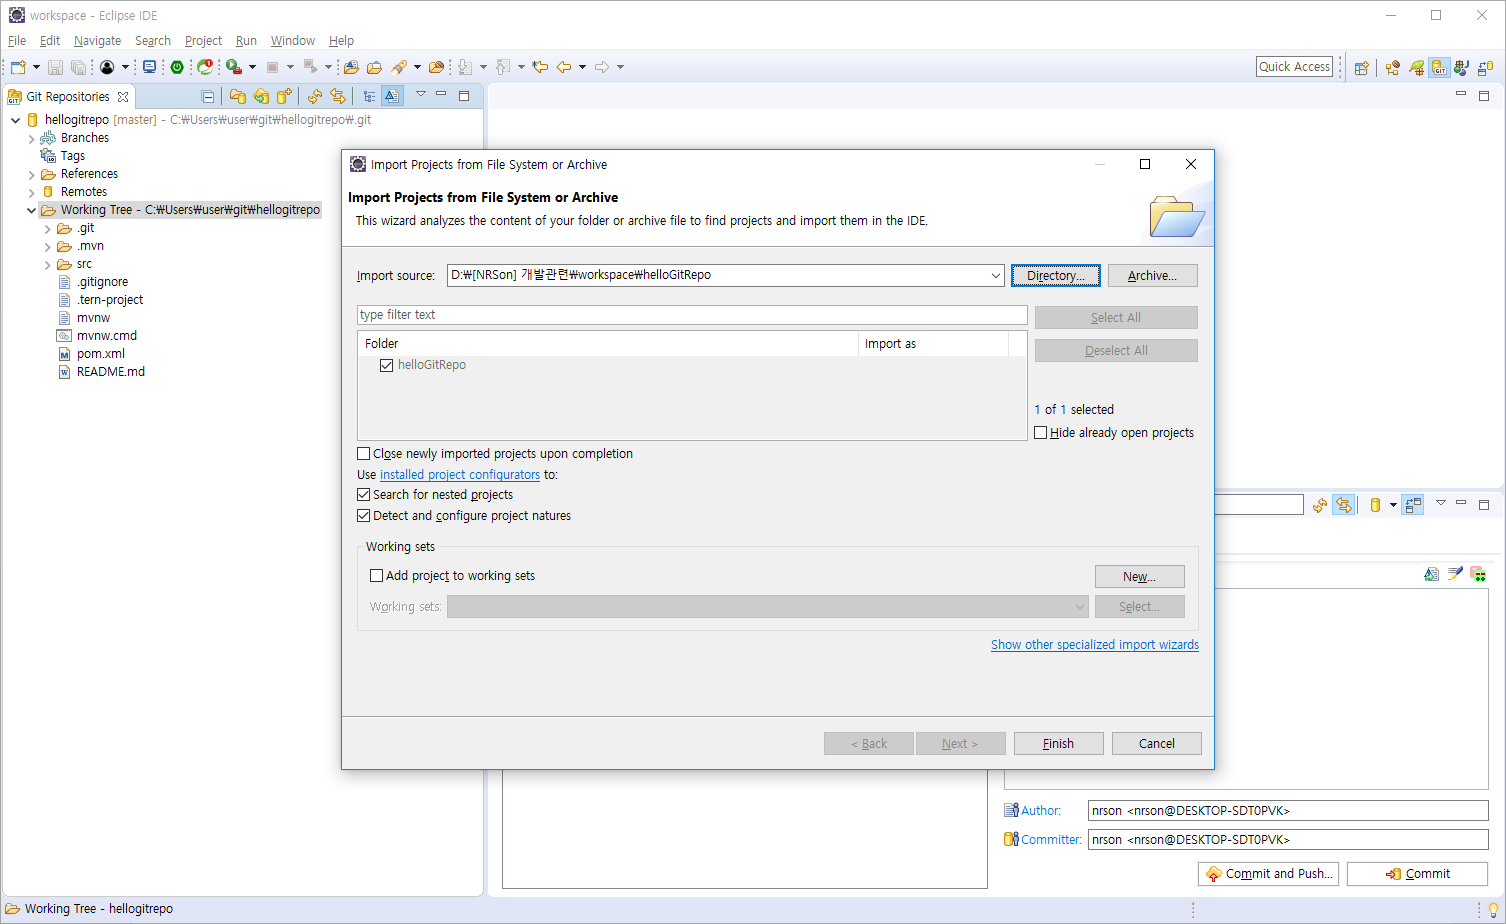The width and height of the screenshot is (1506, 924).
Task: Click the Archive... button
Action: (1152, 276)
